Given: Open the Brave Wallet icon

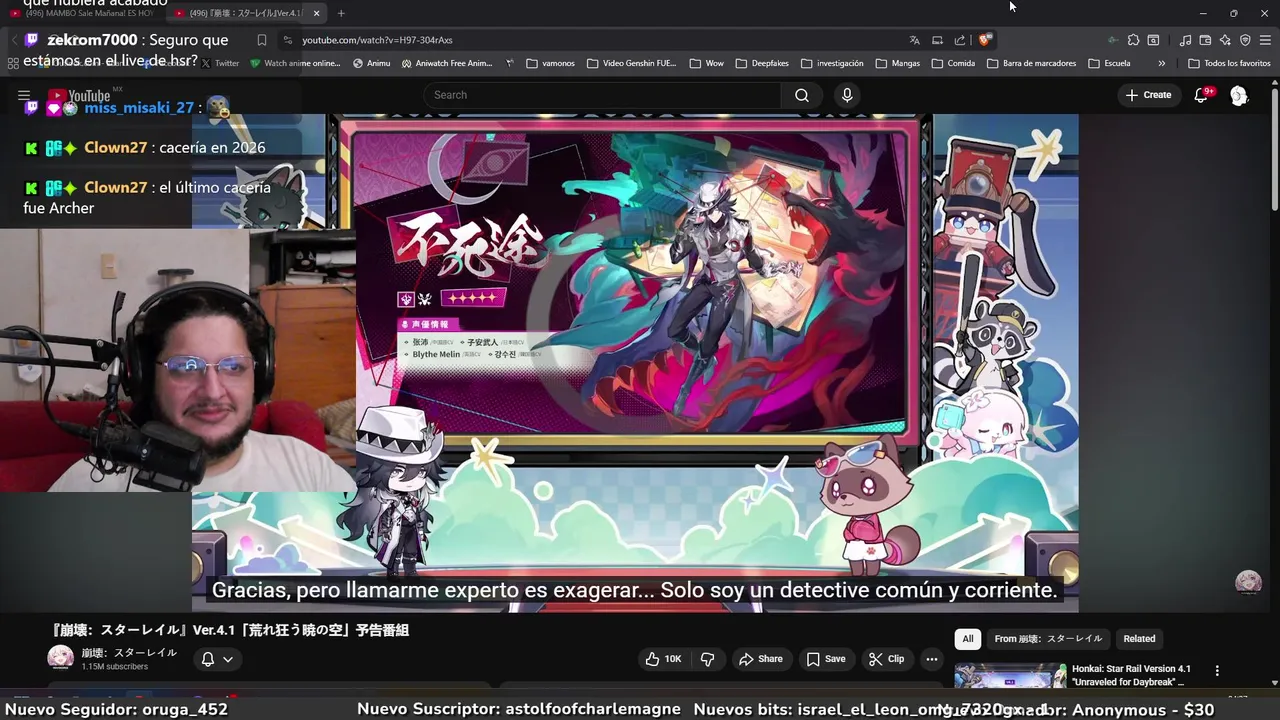Looking at the screenshot, I should coord(1205,40).
